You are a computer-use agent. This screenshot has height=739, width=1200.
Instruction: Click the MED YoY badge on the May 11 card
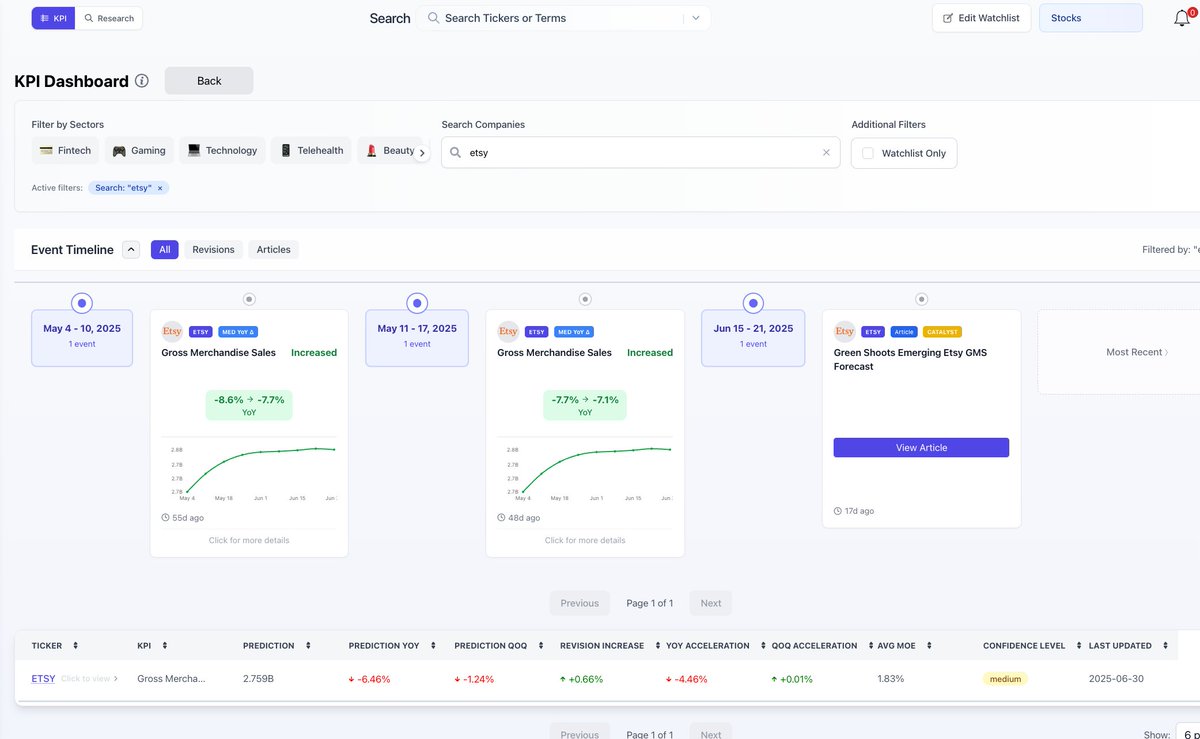(574, 331)
